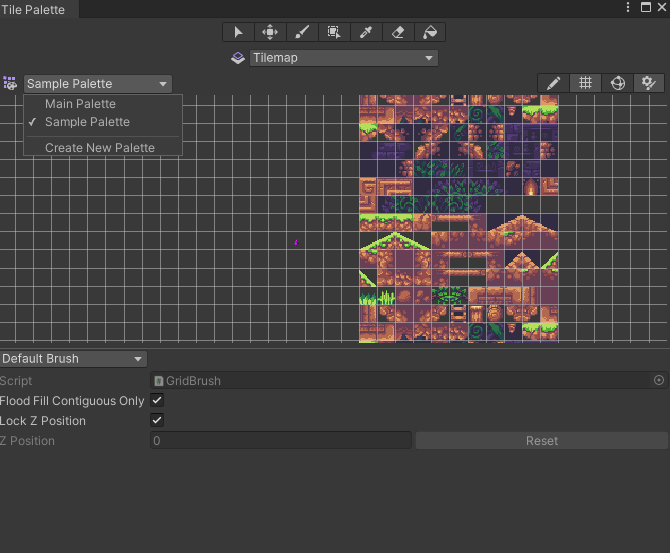Open the window's three-dot options menu
The image size is (670, 553).
coord(628,7)
